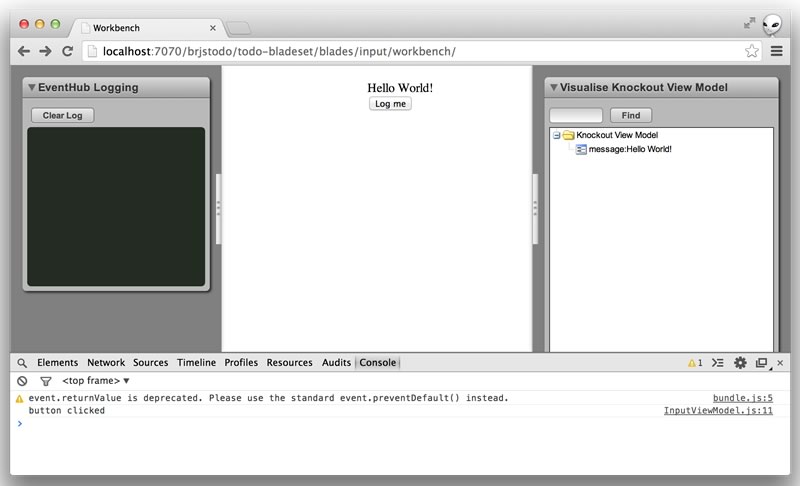800x486 pixels.
Task: Click the Clear Log button
Action: coord(63,116)
